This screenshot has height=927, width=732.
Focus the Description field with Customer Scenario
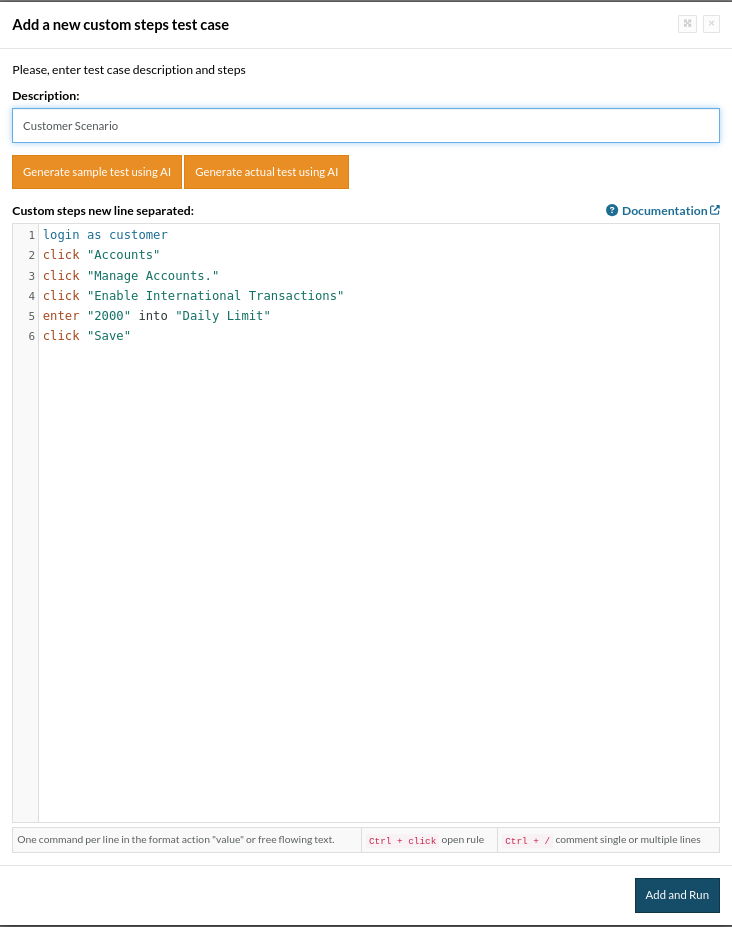pos(365,126)
